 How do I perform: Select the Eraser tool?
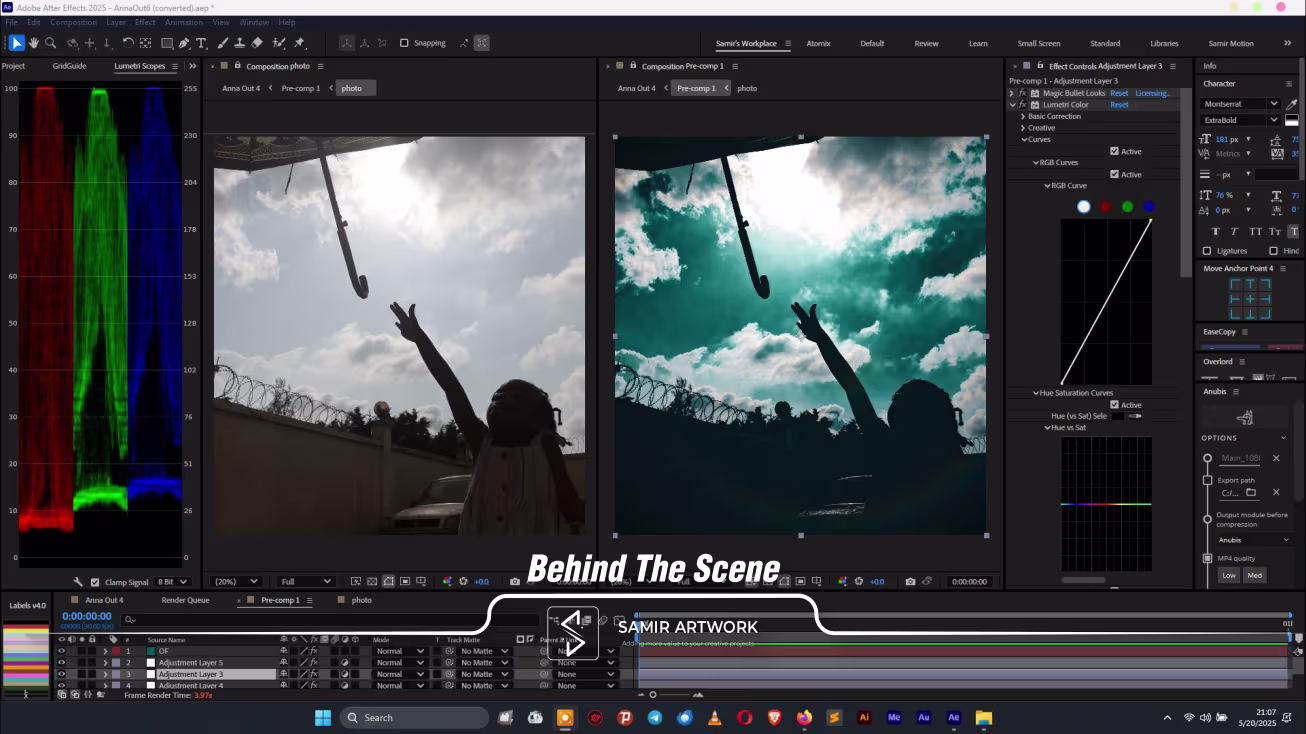[x=257, y=43]
